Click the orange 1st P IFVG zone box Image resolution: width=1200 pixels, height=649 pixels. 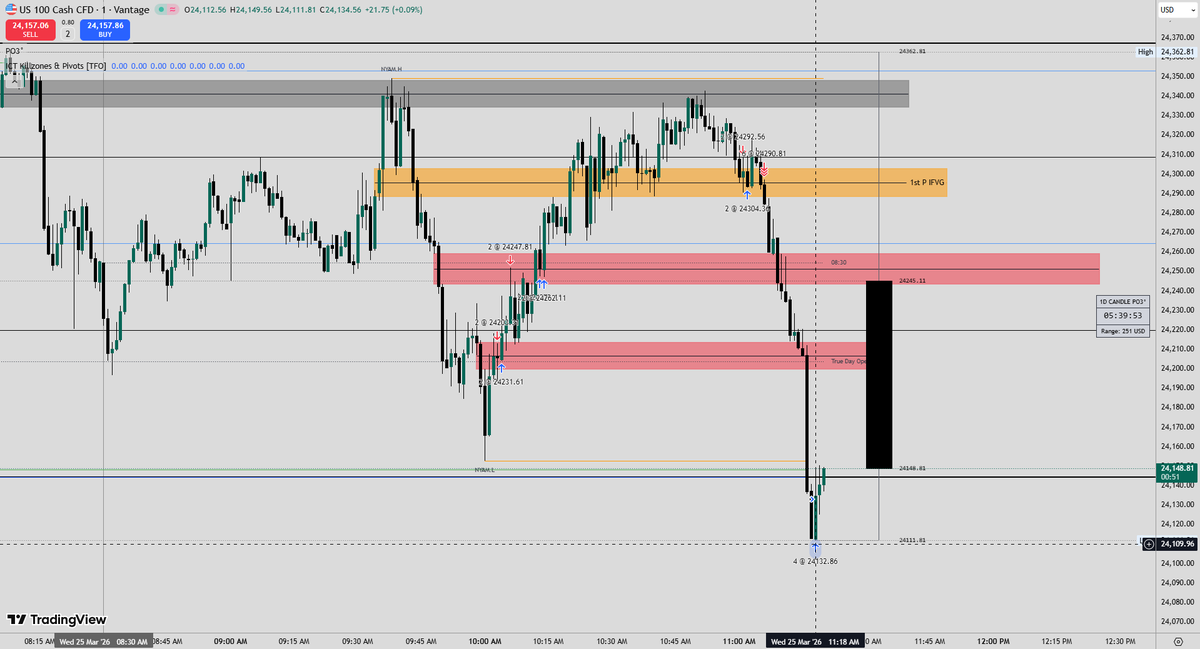[x=660, y=182]
